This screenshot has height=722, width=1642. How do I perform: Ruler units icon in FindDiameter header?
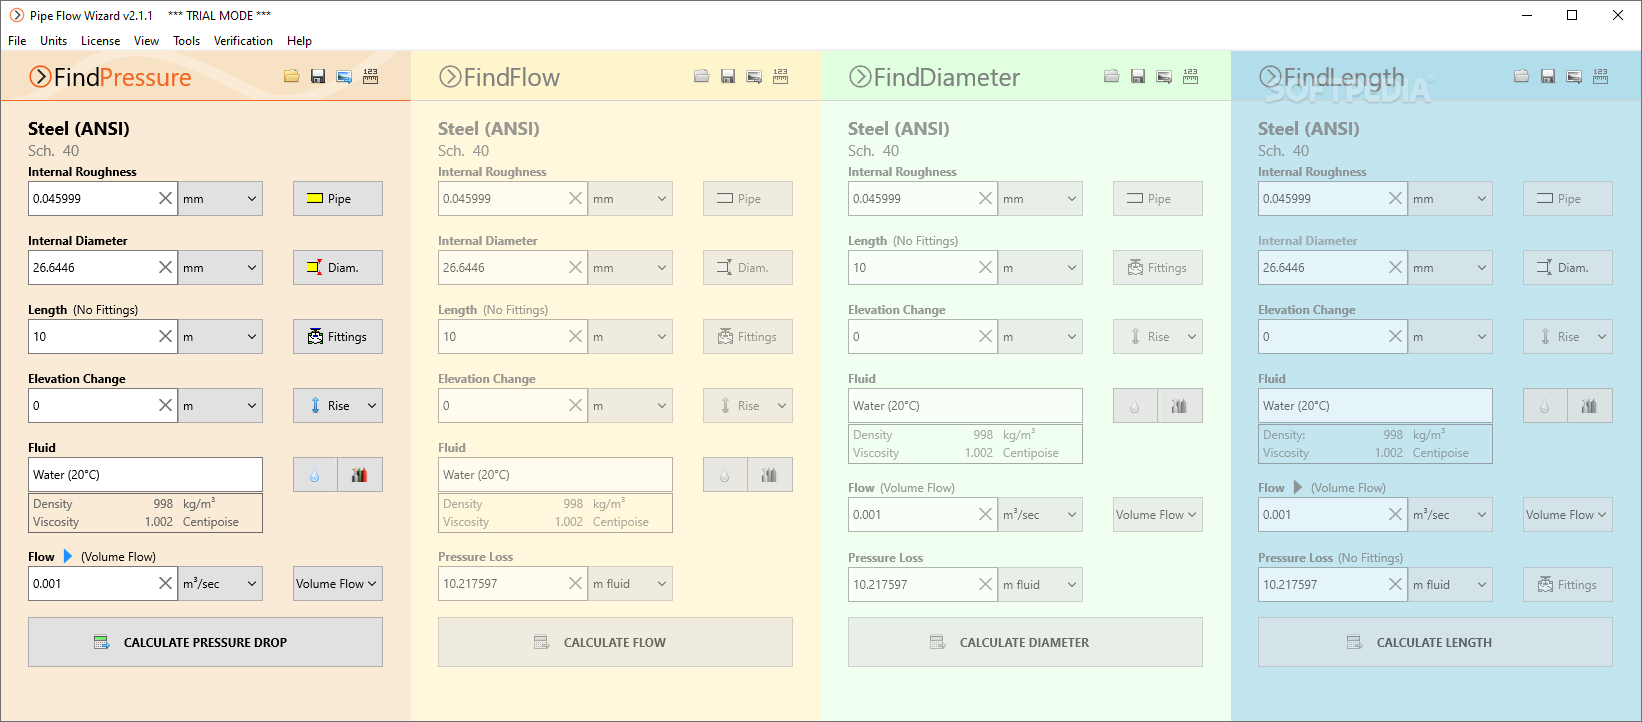pyautogui.click(x=1190, y=76)
